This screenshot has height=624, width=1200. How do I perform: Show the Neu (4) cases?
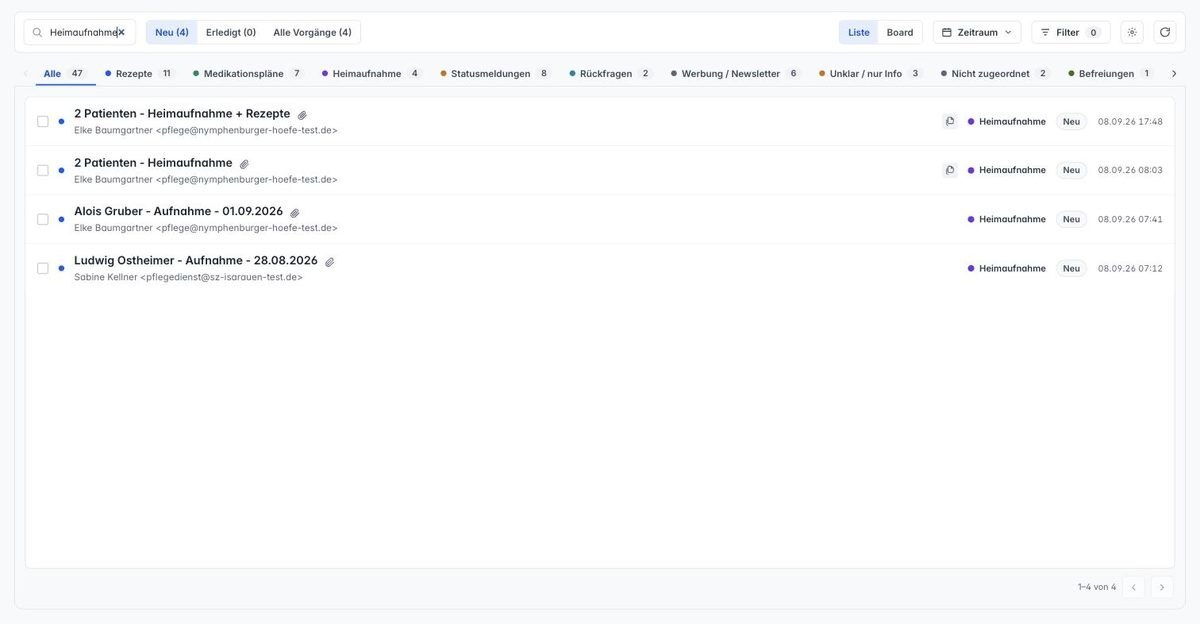[172, 32]
